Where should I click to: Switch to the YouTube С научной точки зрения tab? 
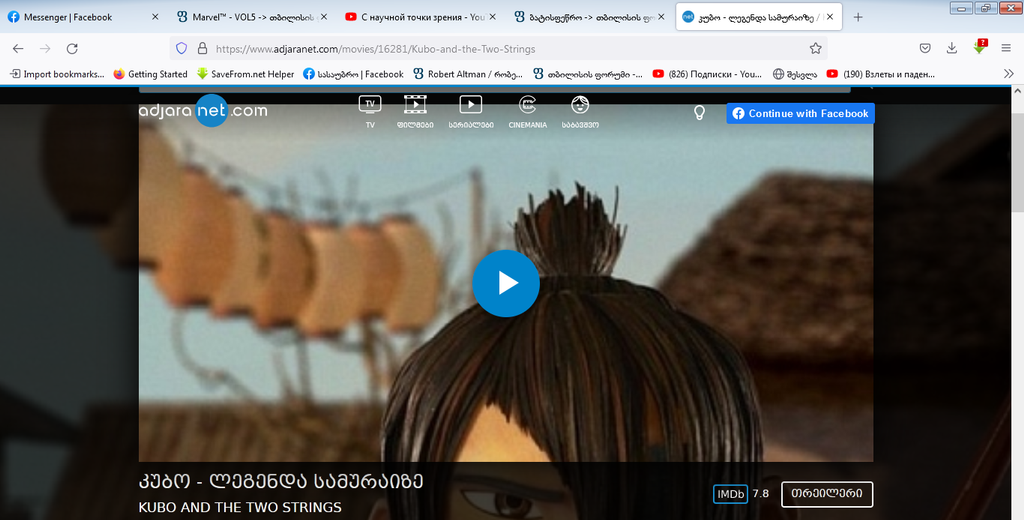(x=419, y=17)
